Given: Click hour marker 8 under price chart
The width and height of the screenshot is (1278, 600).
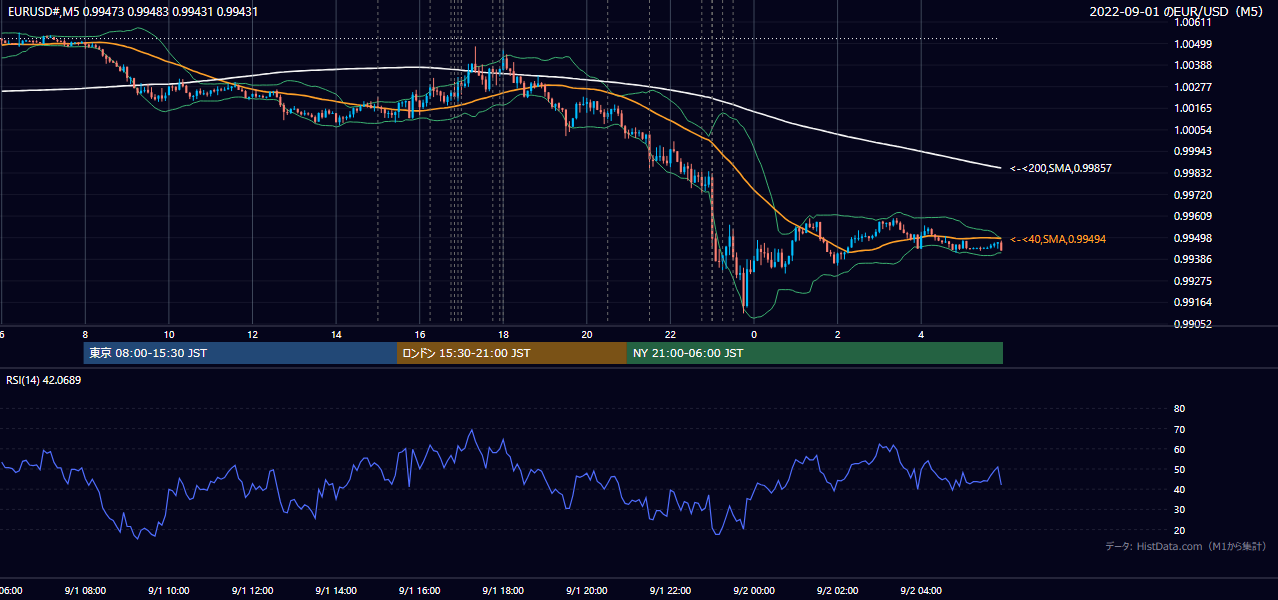Looking at the screenshot, I should pyautogui.click(x=85, y=334).
